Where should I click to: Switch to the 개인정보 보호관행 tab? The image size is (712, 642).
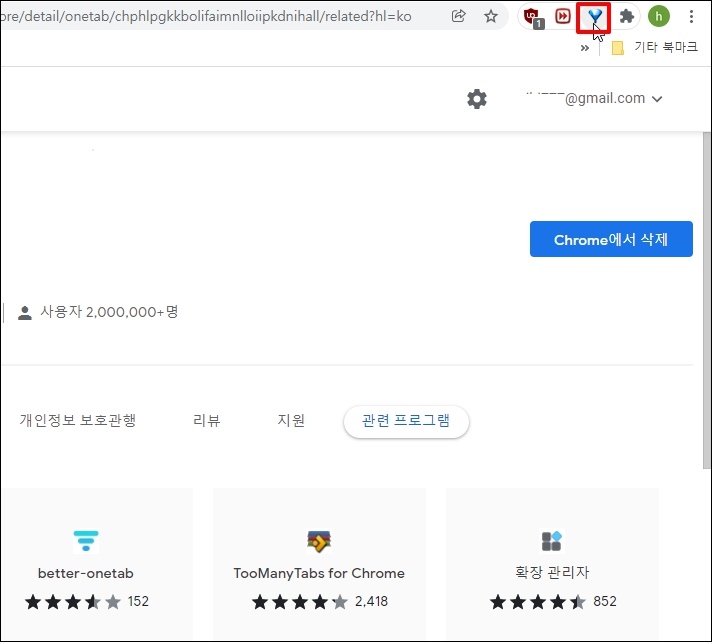tap(78, 420)
